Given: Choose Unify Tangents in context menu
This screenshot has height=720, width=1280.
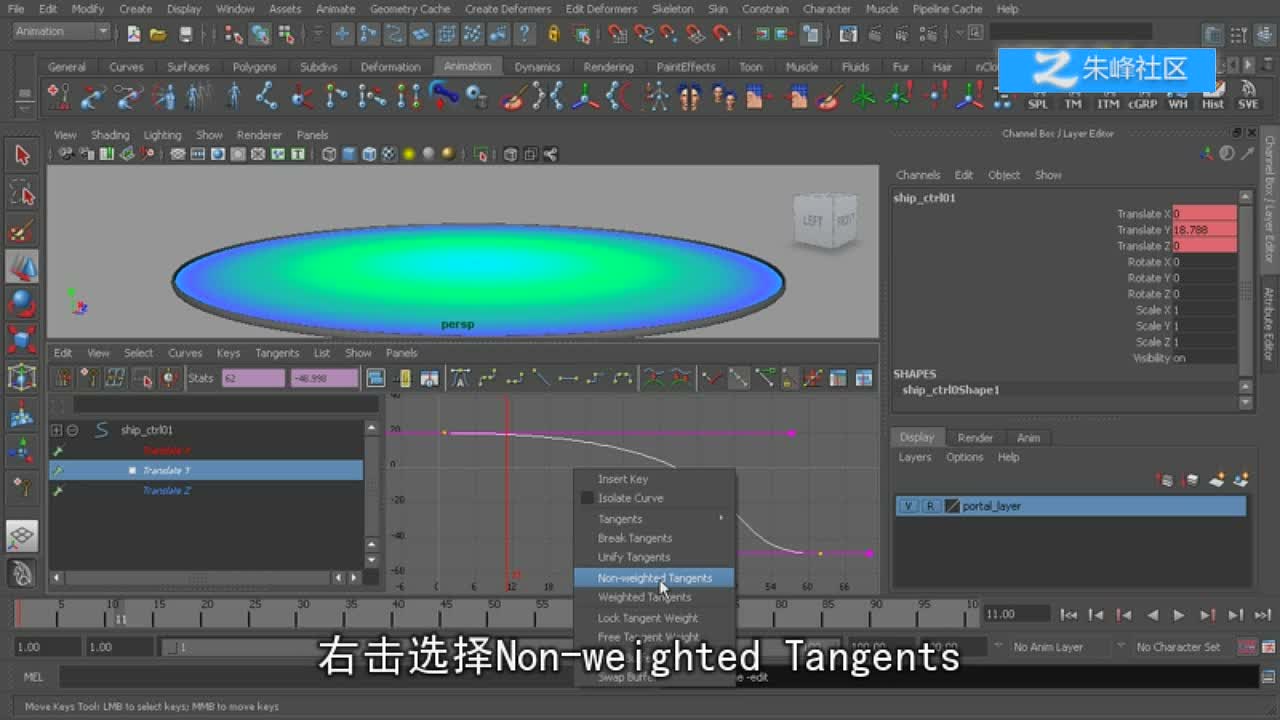Looking at the screenshot, I should pos(654,557).
